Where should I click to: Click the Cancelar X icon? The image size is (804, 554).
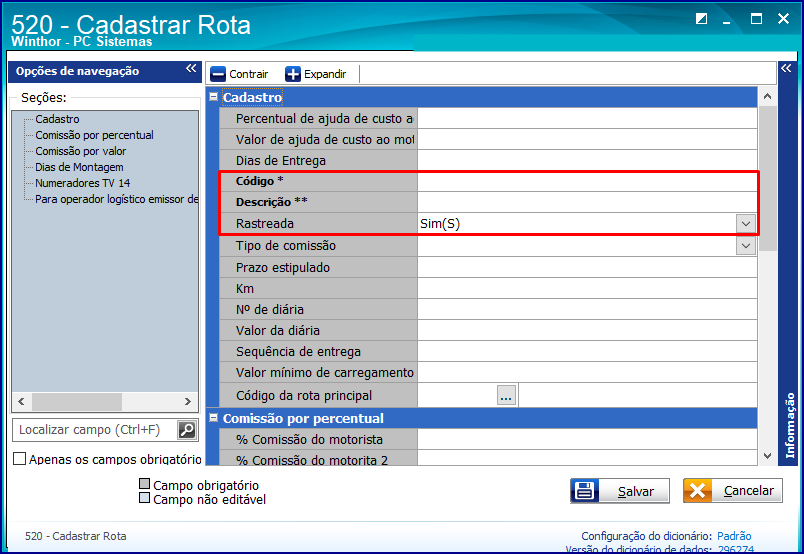click(x=697, y=491)
